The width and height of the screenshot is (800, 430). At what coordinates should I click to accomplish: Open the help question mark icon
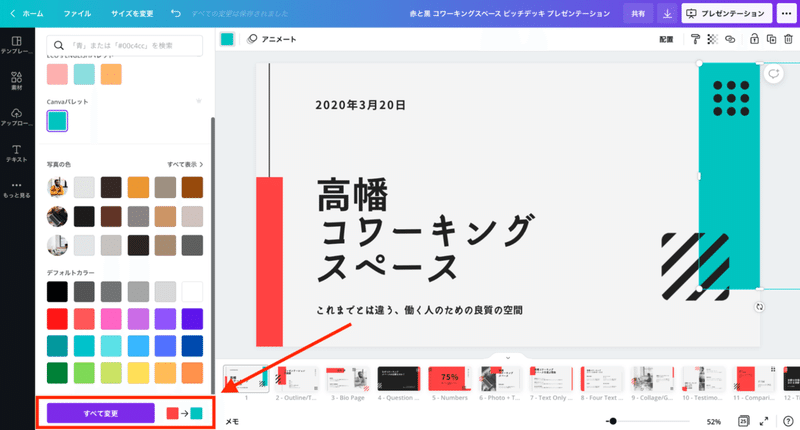pyautogui.click(x=788, y=421)
